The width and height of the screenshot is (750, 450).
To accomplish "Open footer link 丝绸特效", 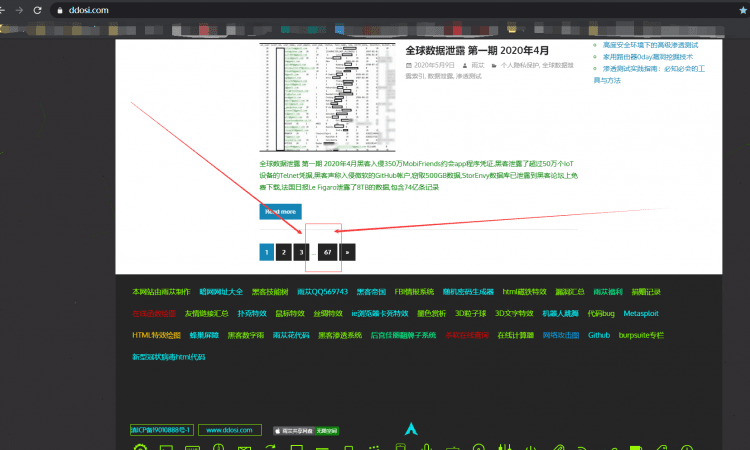I will (328, 314).
